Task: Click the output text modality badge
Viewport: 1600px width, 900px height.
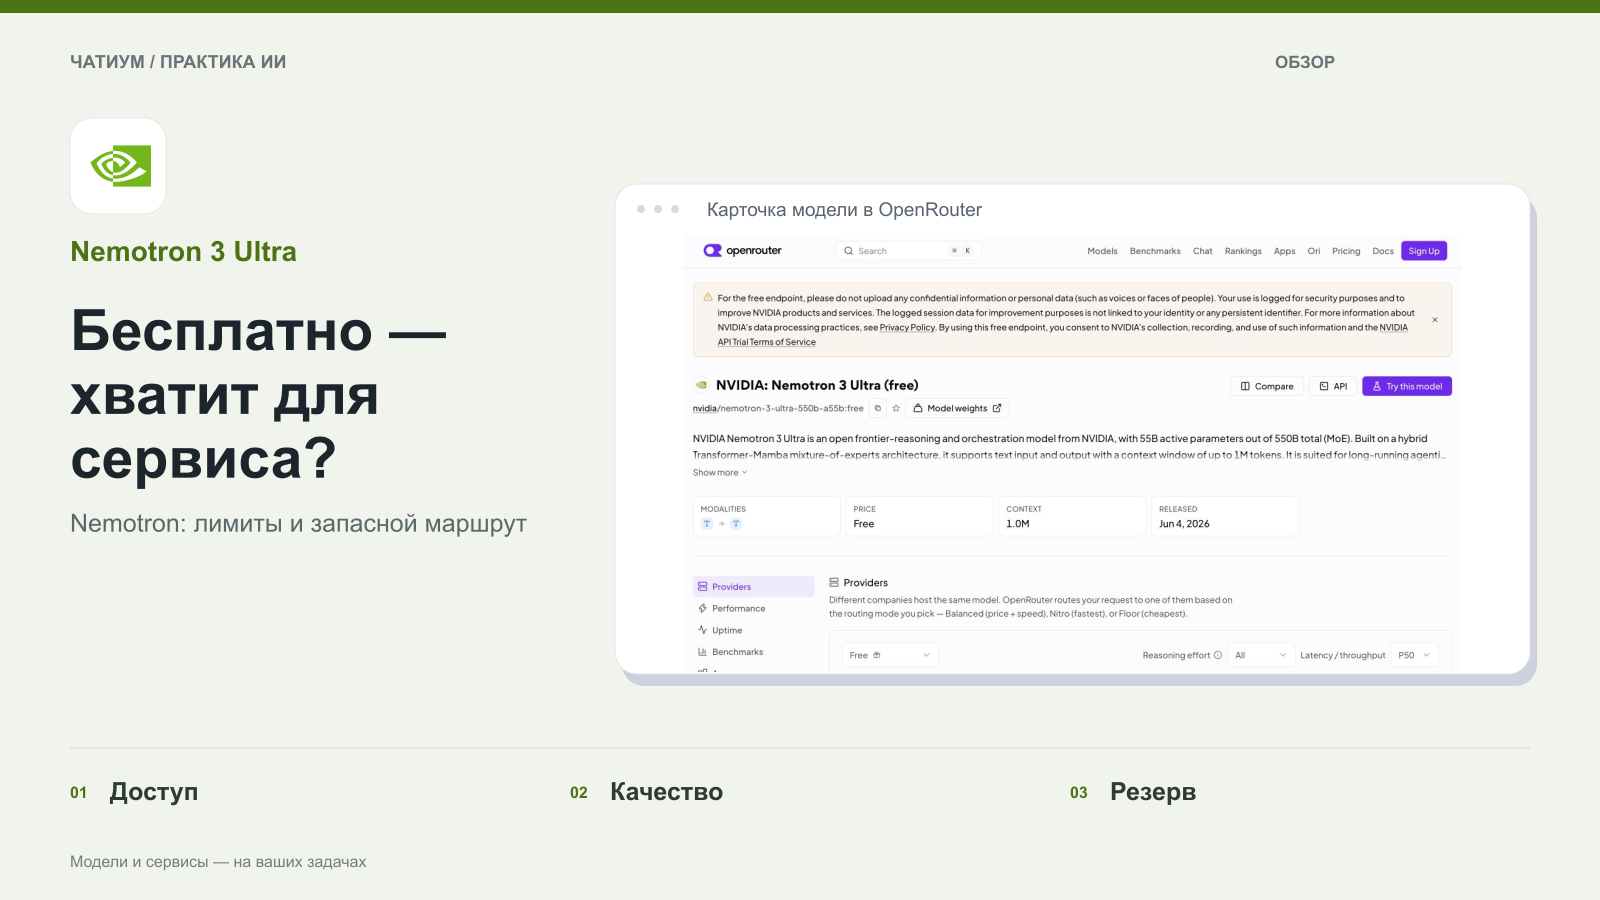Action: point(736,524)
